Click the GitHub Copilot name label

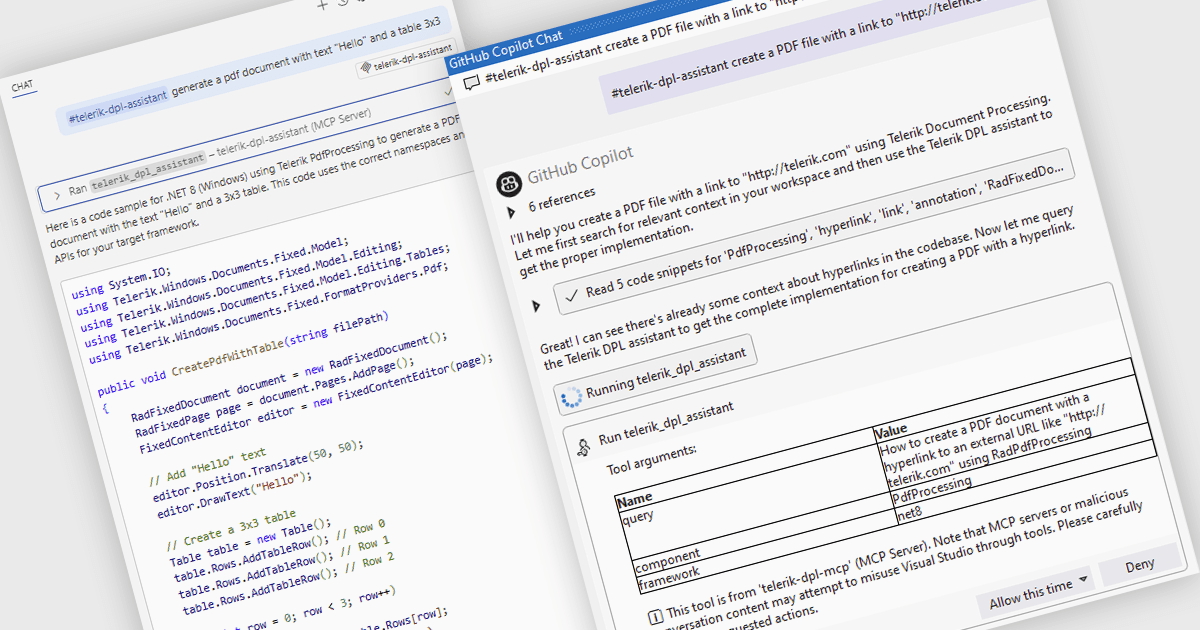click(580, 166)
